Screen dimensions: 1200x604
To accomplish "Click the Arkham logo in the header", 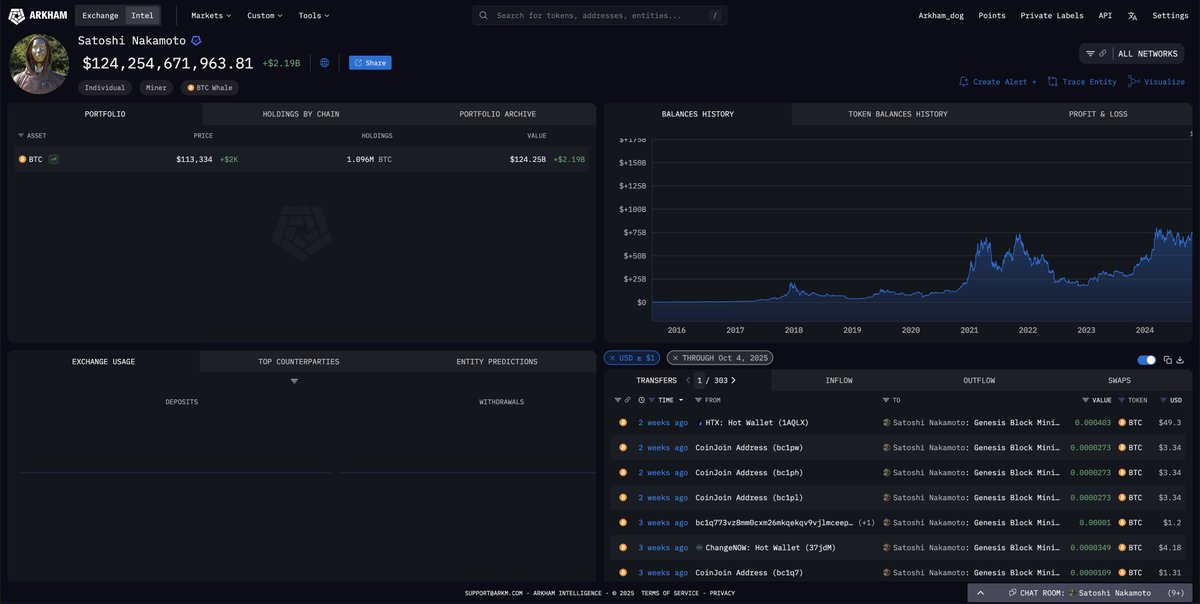I will click(x=39, y=15).
